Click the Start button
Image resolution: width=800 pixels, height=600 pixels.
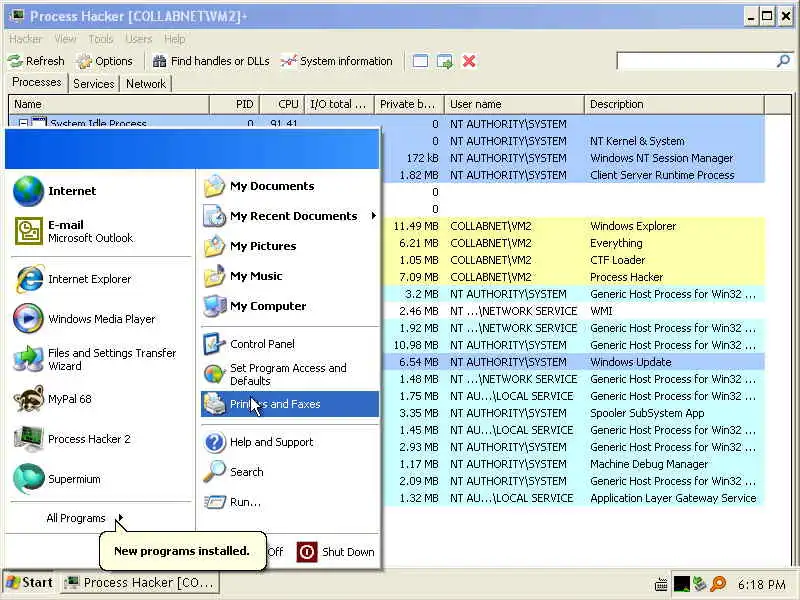pyautogui.click(x=30, y=583)
